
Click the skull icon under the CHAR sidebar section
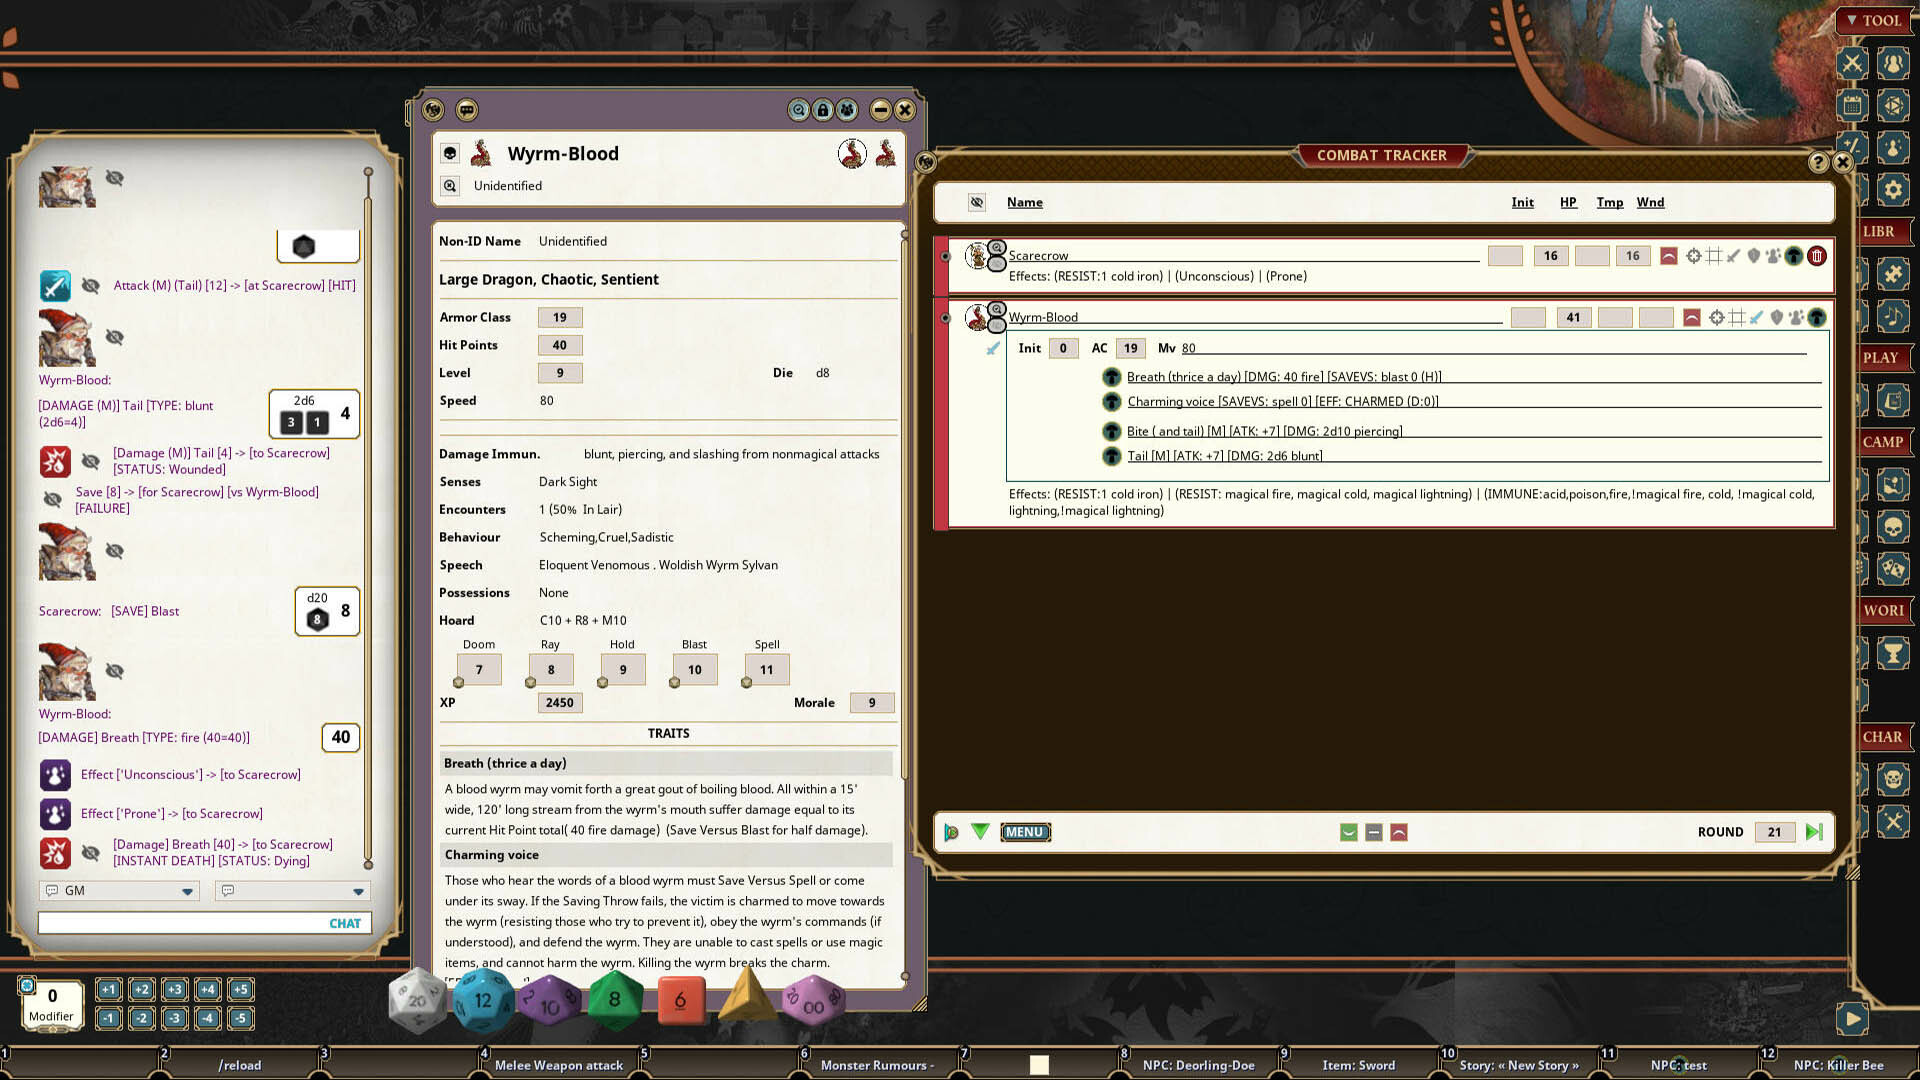coord(1893,779)
